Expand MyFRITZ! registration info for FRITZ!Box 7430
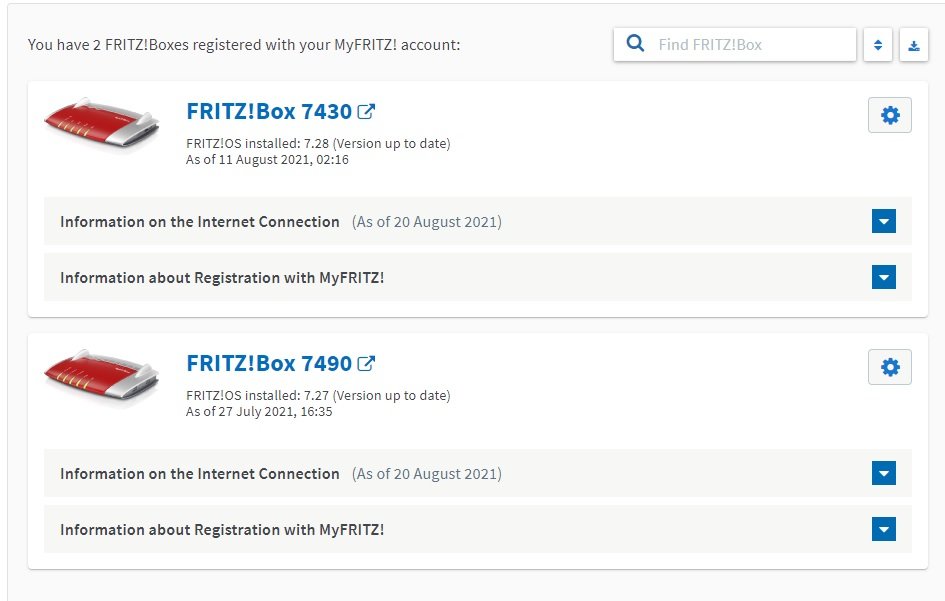The height and width of the screenshot is (601, 945). [x=884, y=277]
